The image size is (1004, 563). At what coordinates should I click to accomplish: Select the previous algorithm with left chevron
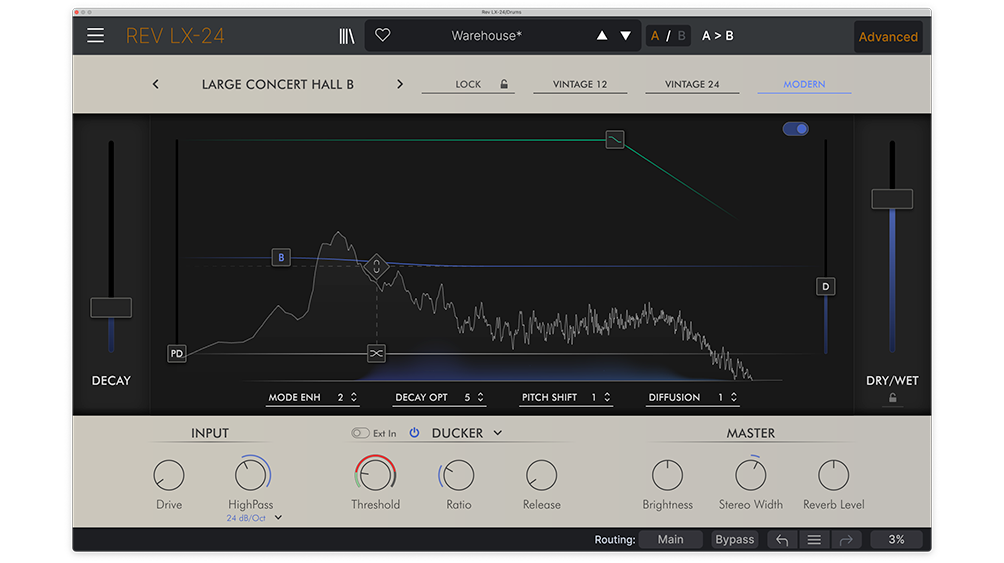(x=156, y=84)
